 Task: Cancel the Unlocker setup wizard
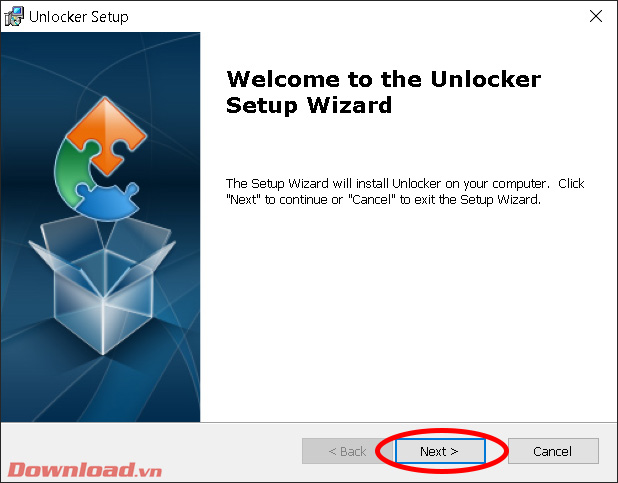pos(553,451)
